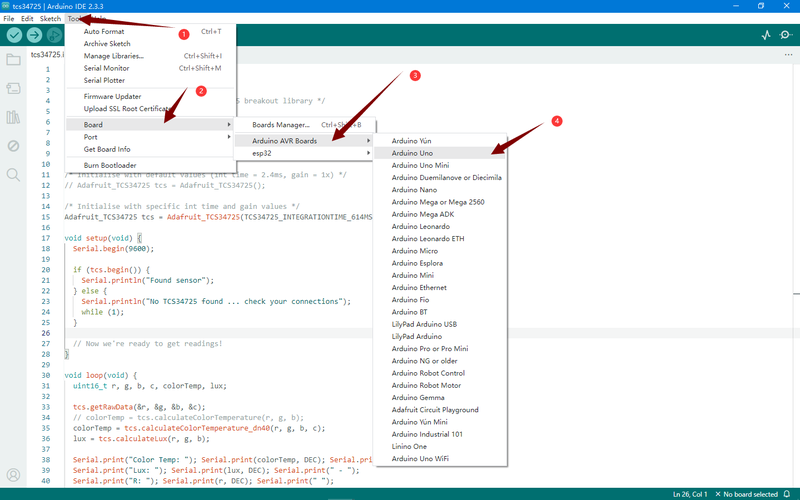
Task: Select Arduino Esplora board
Action: [440, 263]
